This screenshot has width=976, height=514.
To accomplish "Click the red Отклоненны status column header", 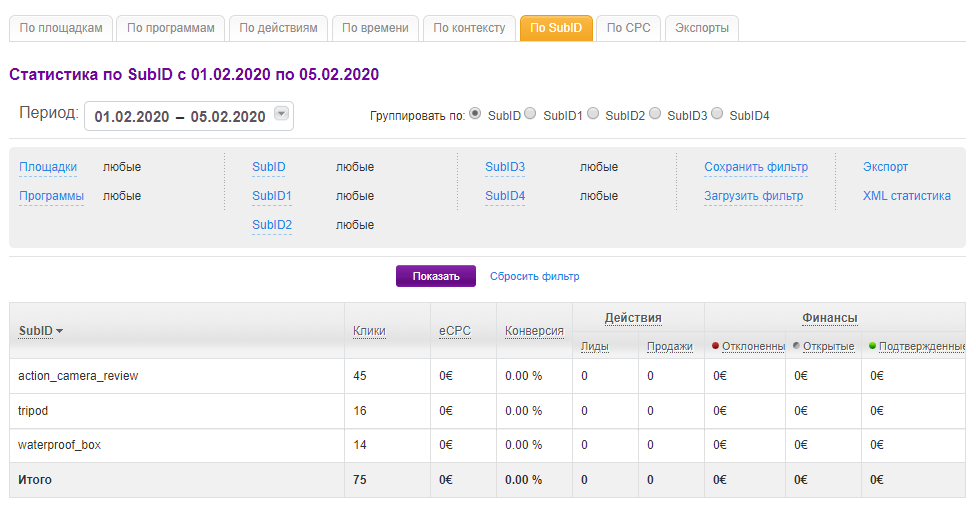I will 752,346.
